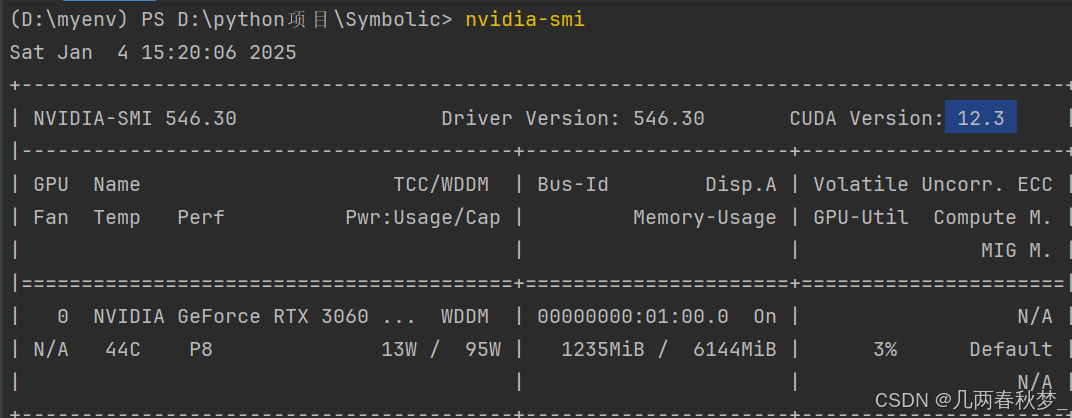Click the 'Disp.A' column header
Screen dimensions: 1072x418
click(741, 185)
